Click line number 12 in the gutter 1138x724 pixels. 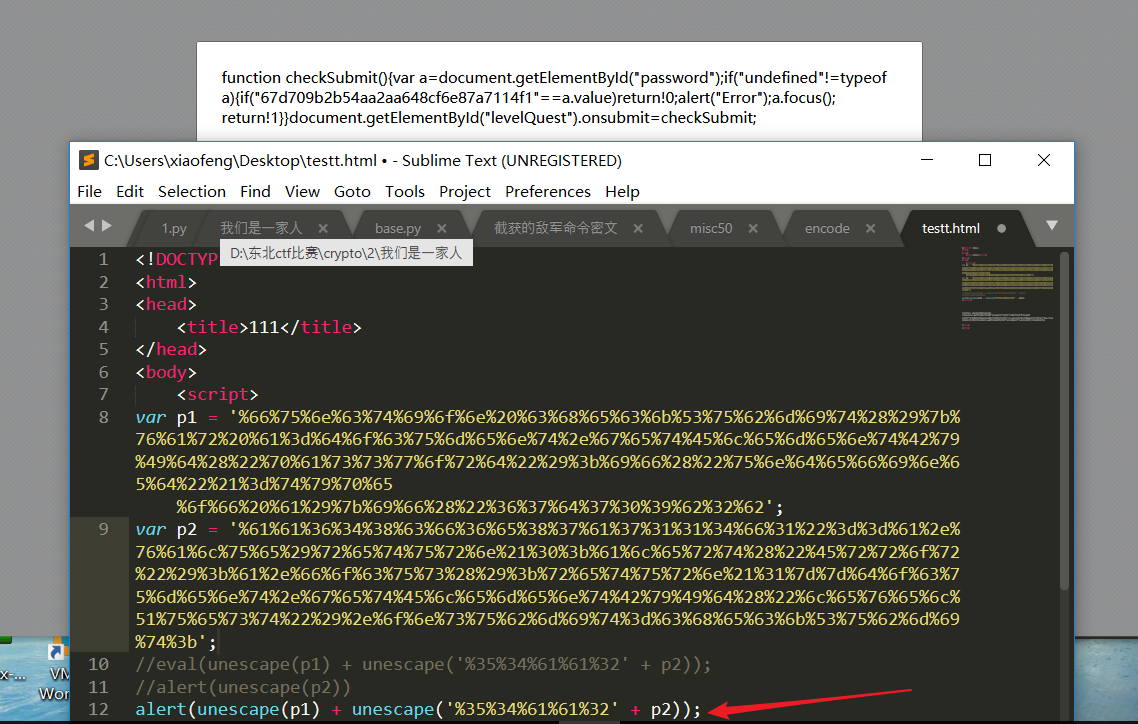[99, 709]
